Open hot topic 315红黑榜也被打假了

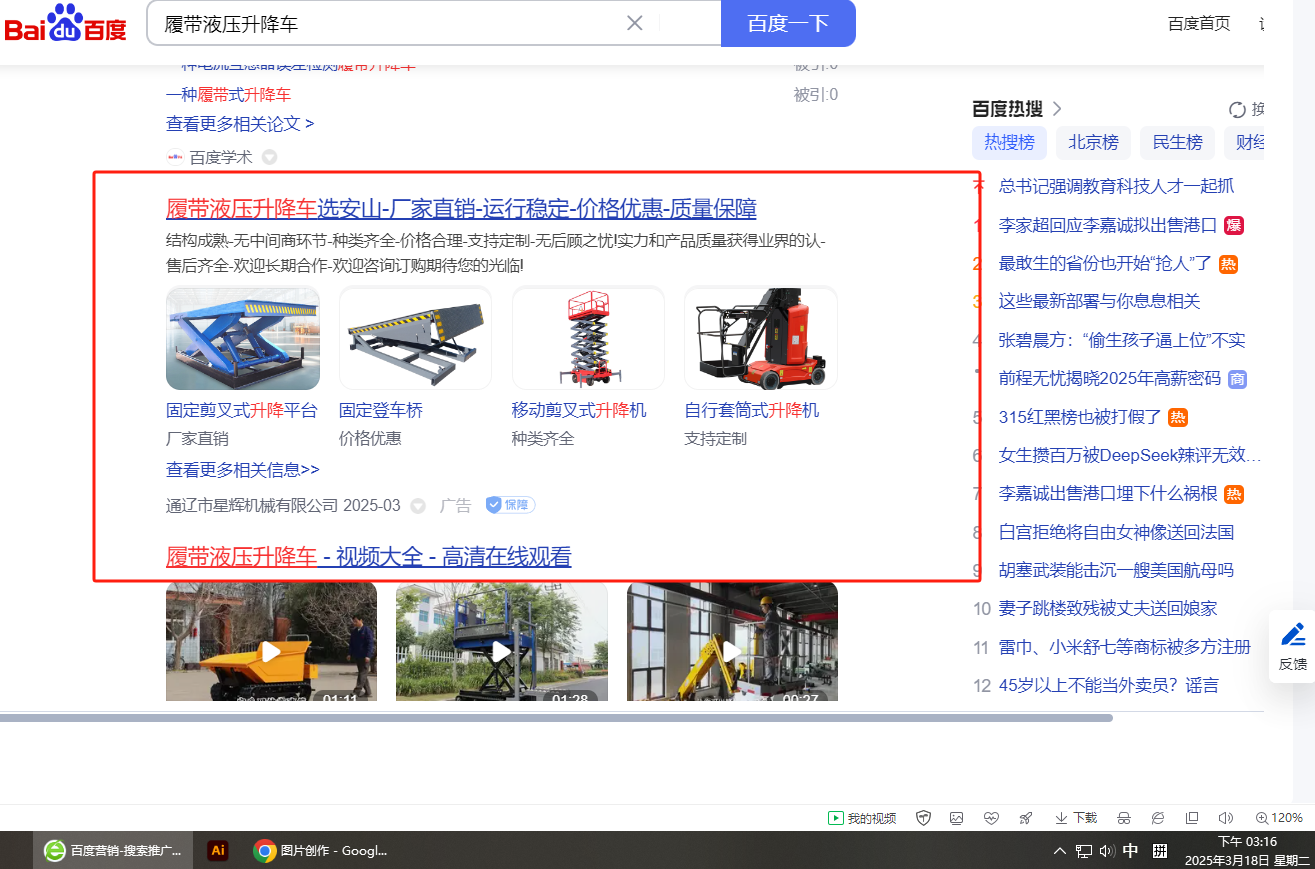tap(1080, 418)
